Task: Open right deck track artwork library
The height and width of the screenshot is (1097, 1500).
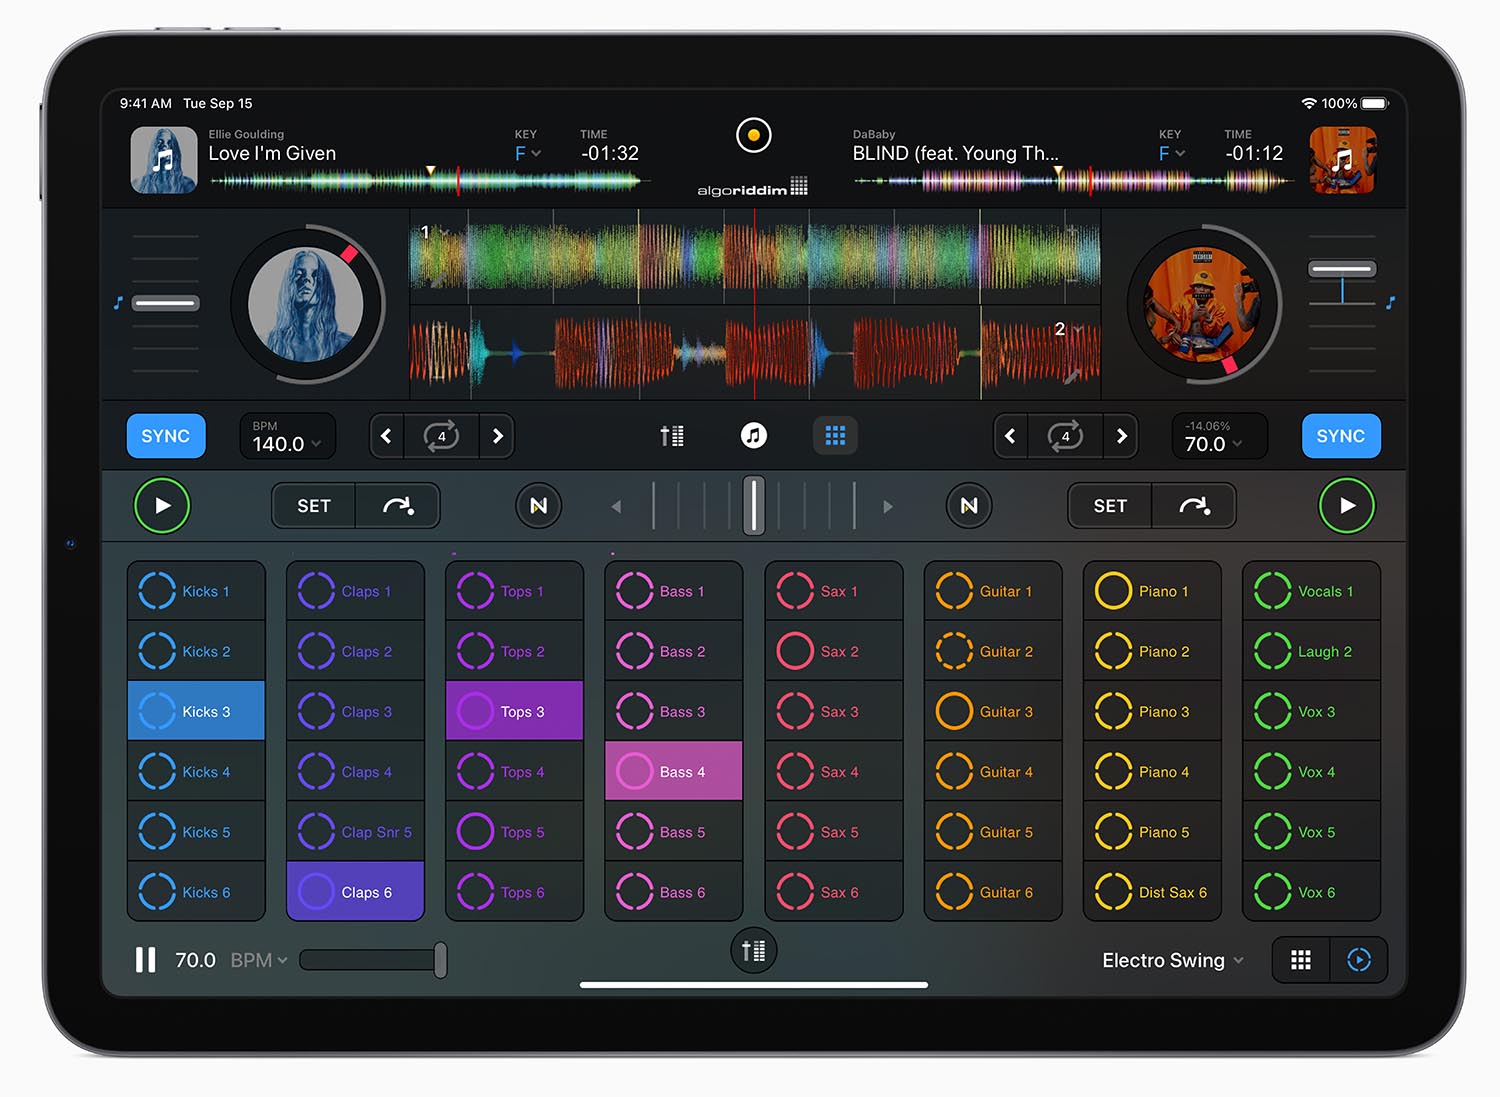Action: (x=1343, y=160)
